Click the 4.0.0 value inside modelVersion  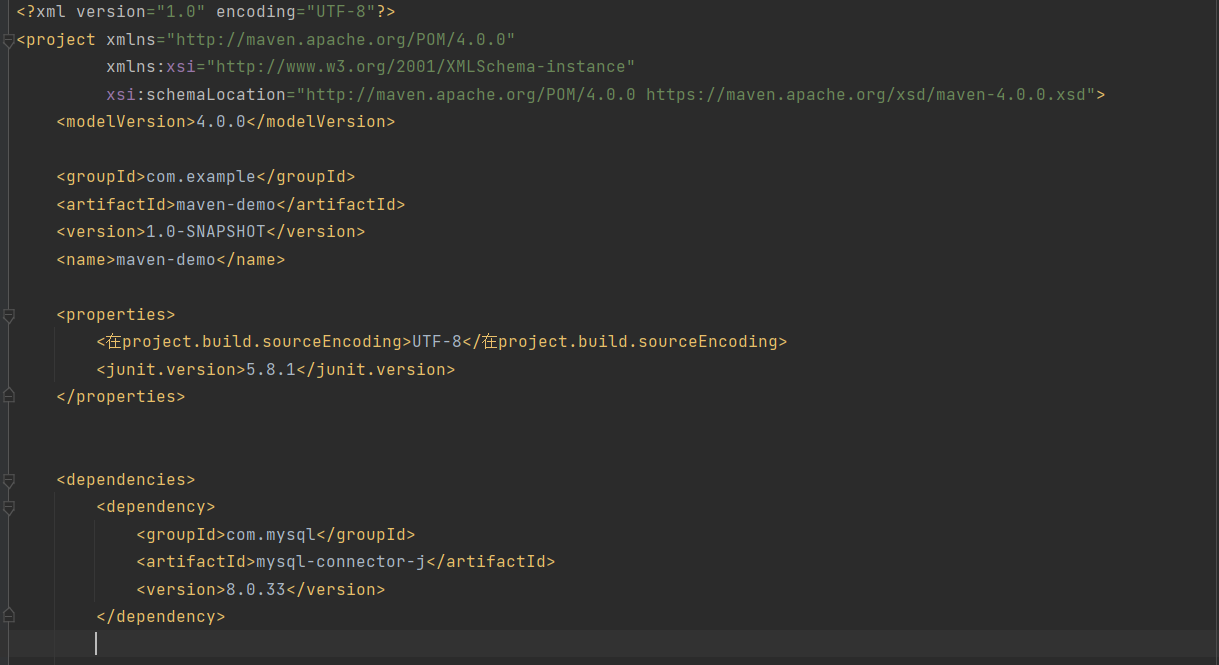(221, 121)
